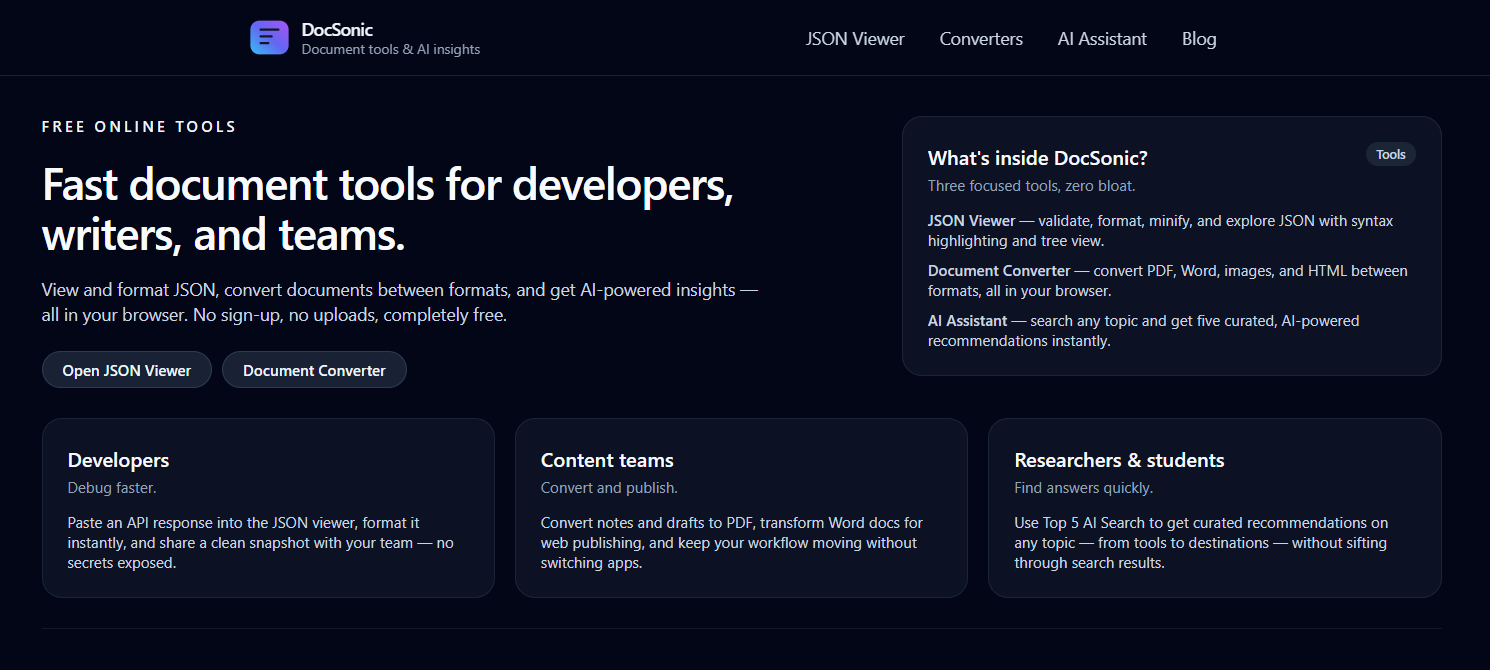Screen dimensions: 1490x670
Task: Click bold 'JSON Viewer' in feature list
Action: [x=971, y=221]
